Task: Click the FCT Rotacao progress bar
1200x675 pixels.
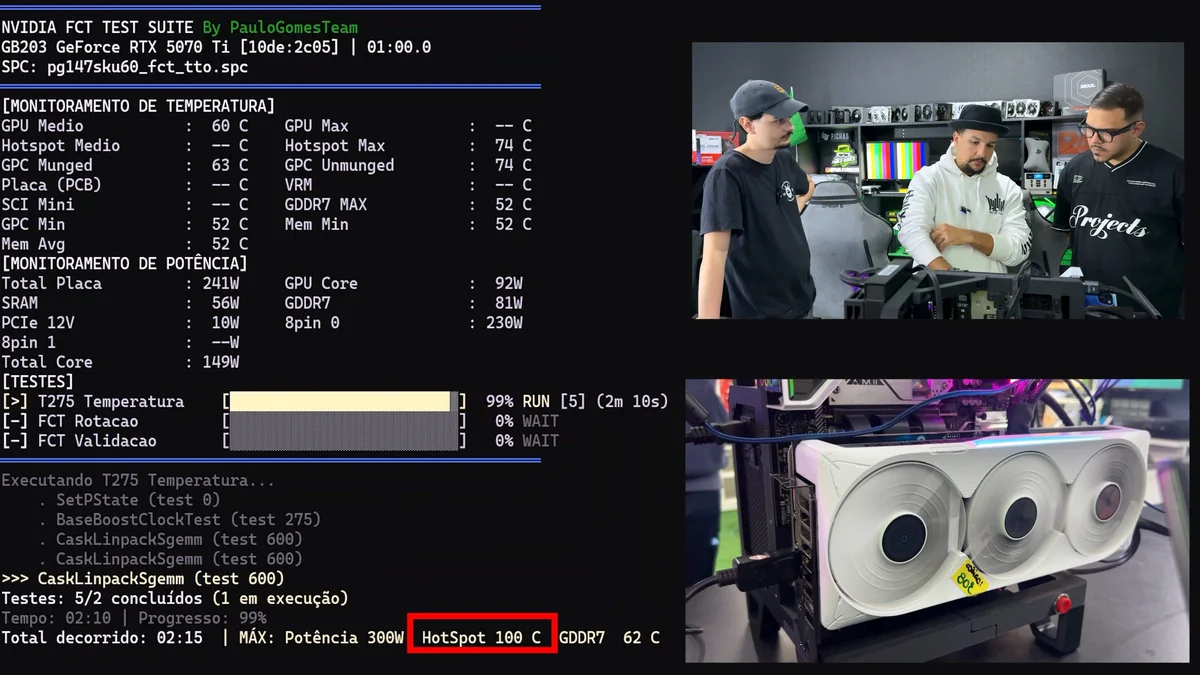Action: coord(345,421)
